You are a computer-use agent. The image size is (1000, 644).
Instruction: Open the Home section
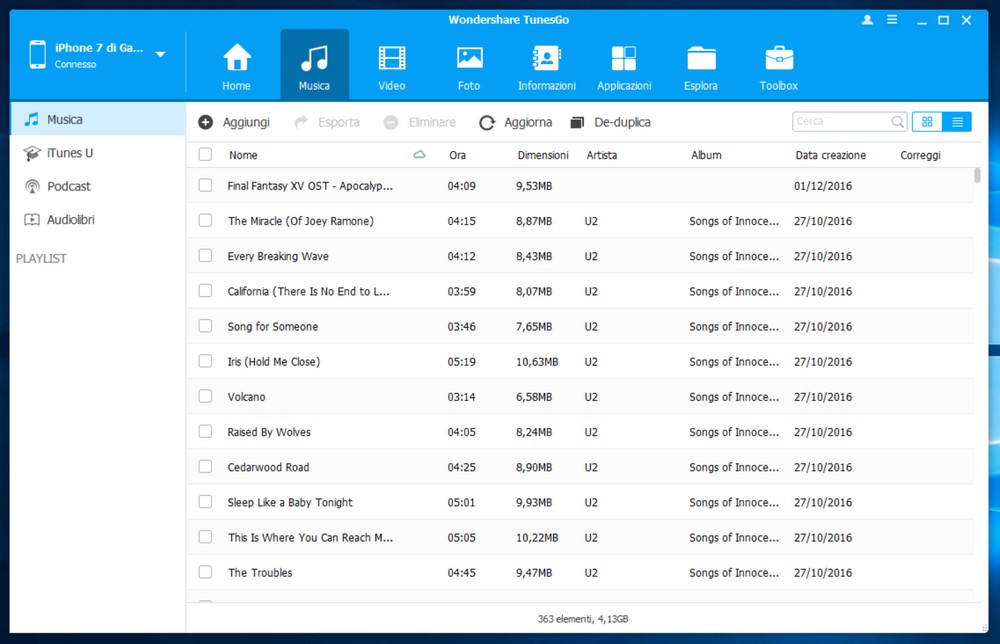click(237, 66)
